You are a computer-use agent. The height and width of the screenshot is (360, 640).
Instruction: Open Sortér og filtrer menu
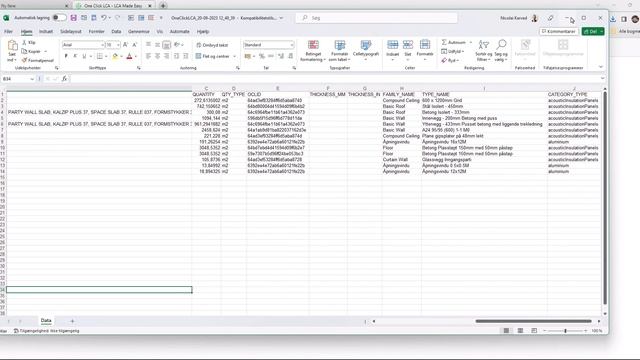click(484, 51)
